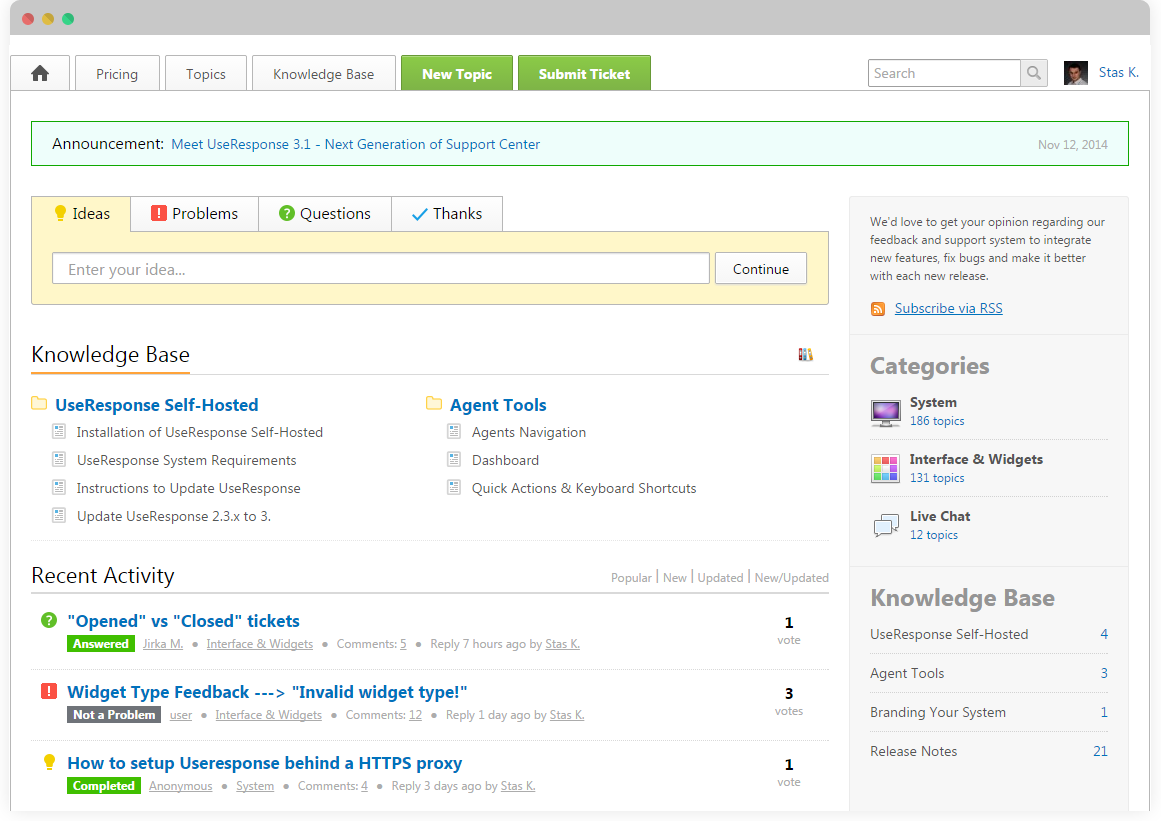Screen dimensions: 1161x821
Task: Click document icon beside Agents Navigation
Action: tap(454, 432)
